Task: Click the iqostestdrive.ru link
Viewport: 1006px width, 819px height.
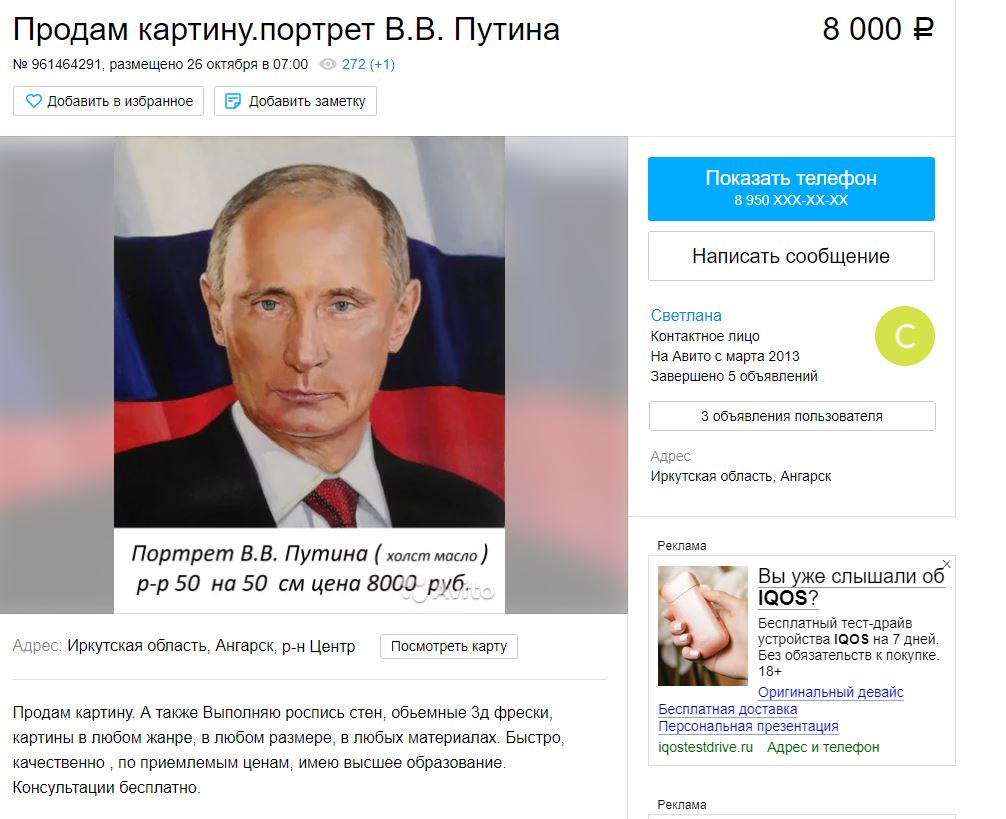Action: click(705, 747)
